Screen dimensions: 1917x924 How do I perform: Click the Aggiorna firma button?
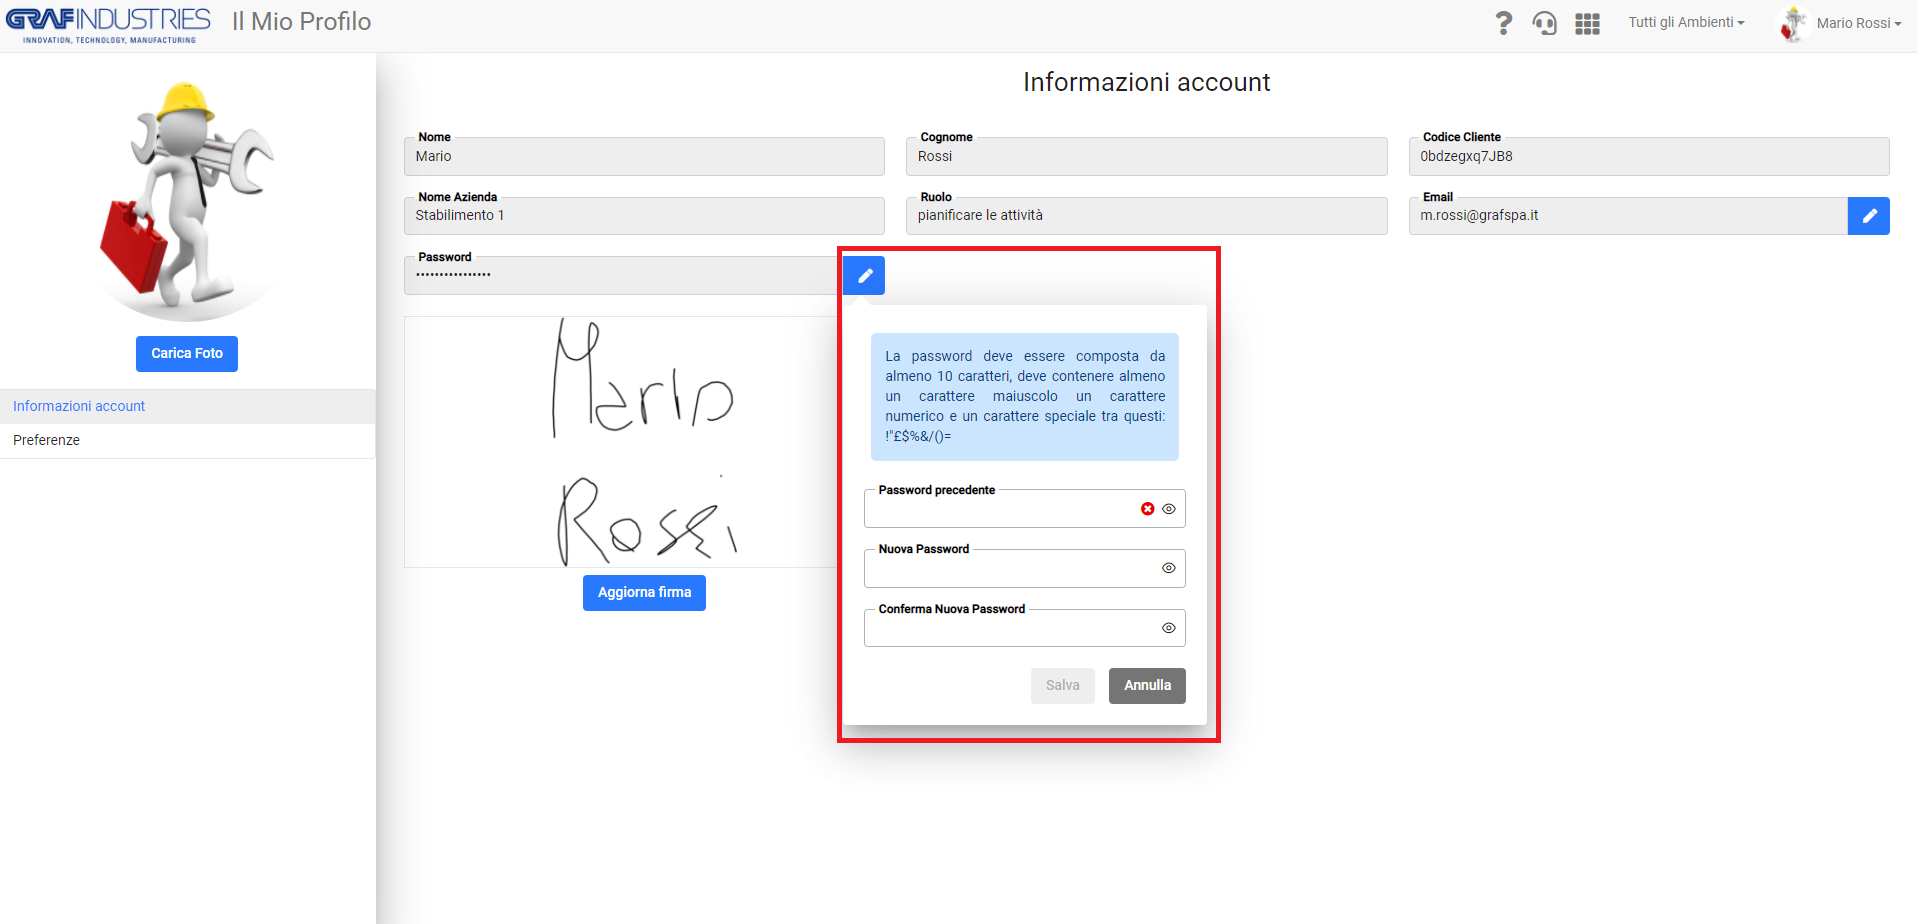(644, 593)
